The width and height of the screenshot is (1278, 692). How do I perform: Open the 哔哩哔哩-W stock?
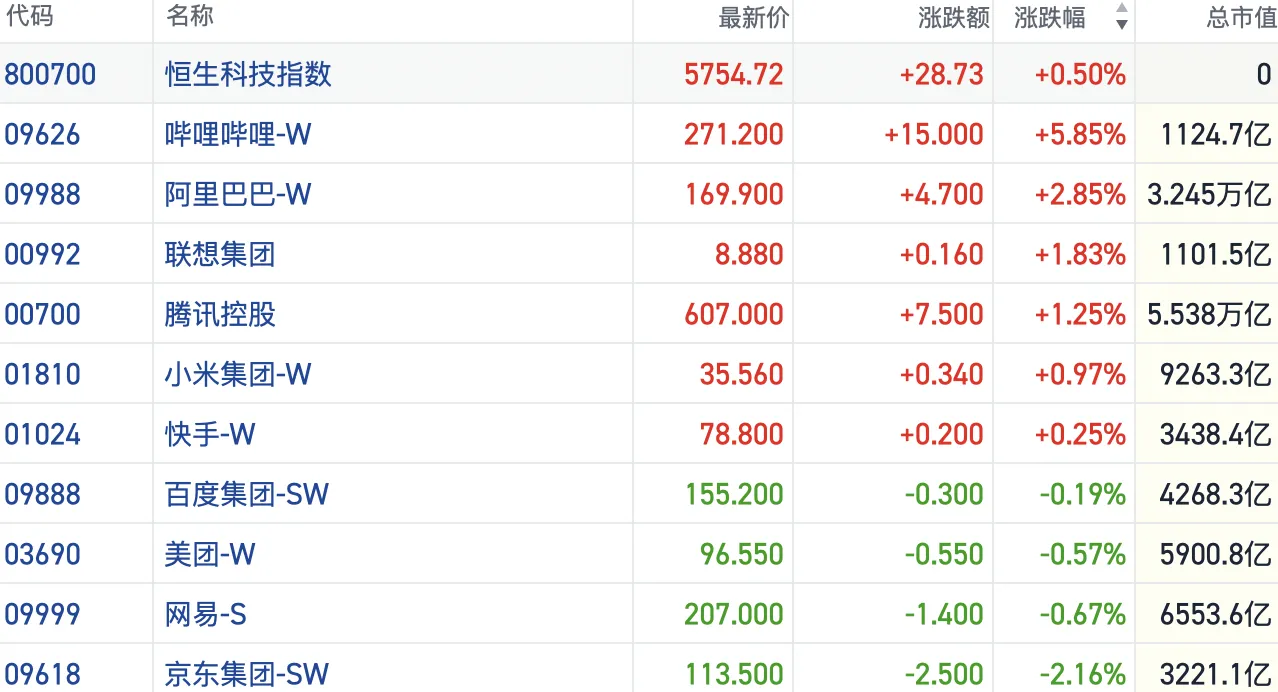[x=238, y=134]
